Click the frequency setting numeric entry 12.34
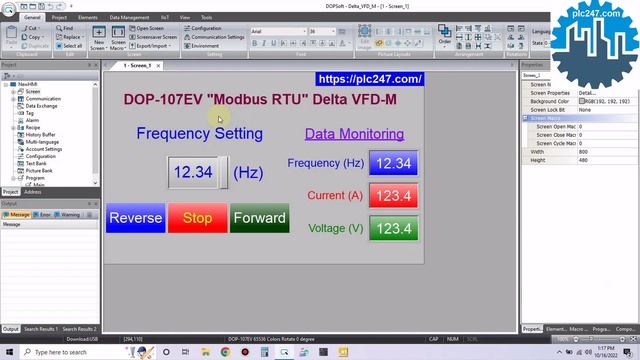The height and width of the screenshot is (360, 640). (x=193, y=172)
